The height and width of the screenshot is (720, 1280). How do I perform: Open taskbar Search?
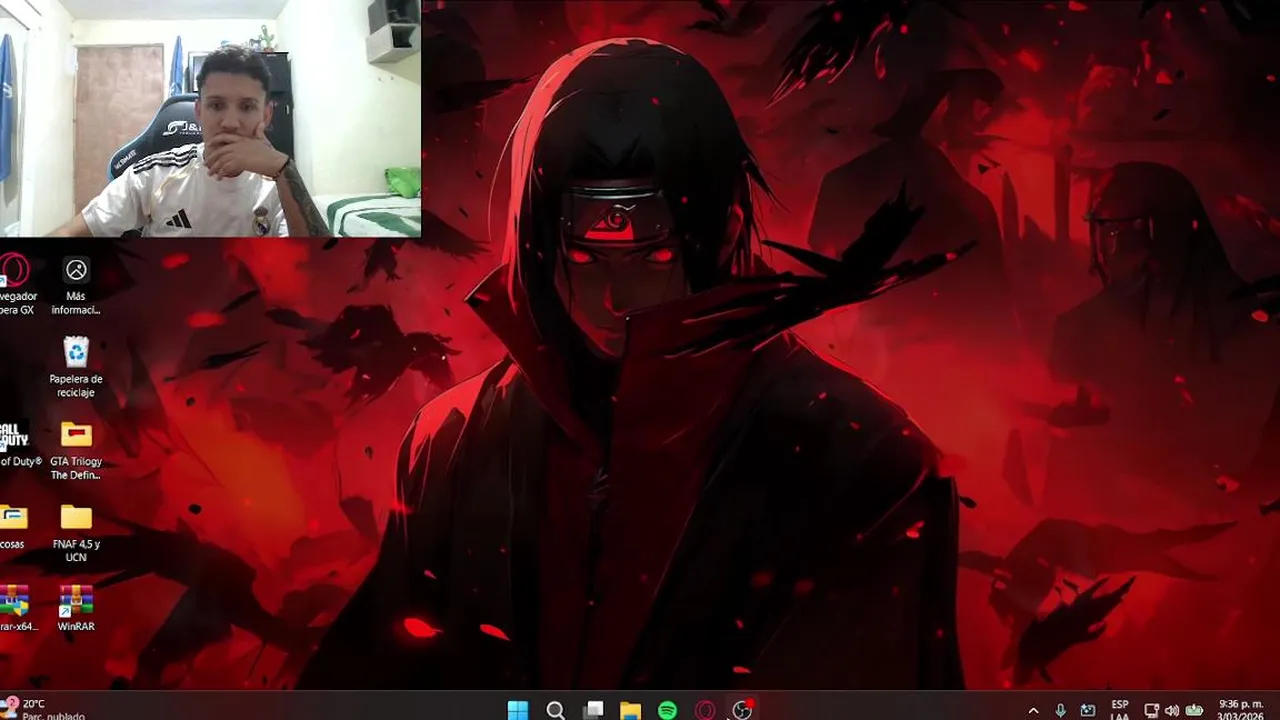pos(556,710)
